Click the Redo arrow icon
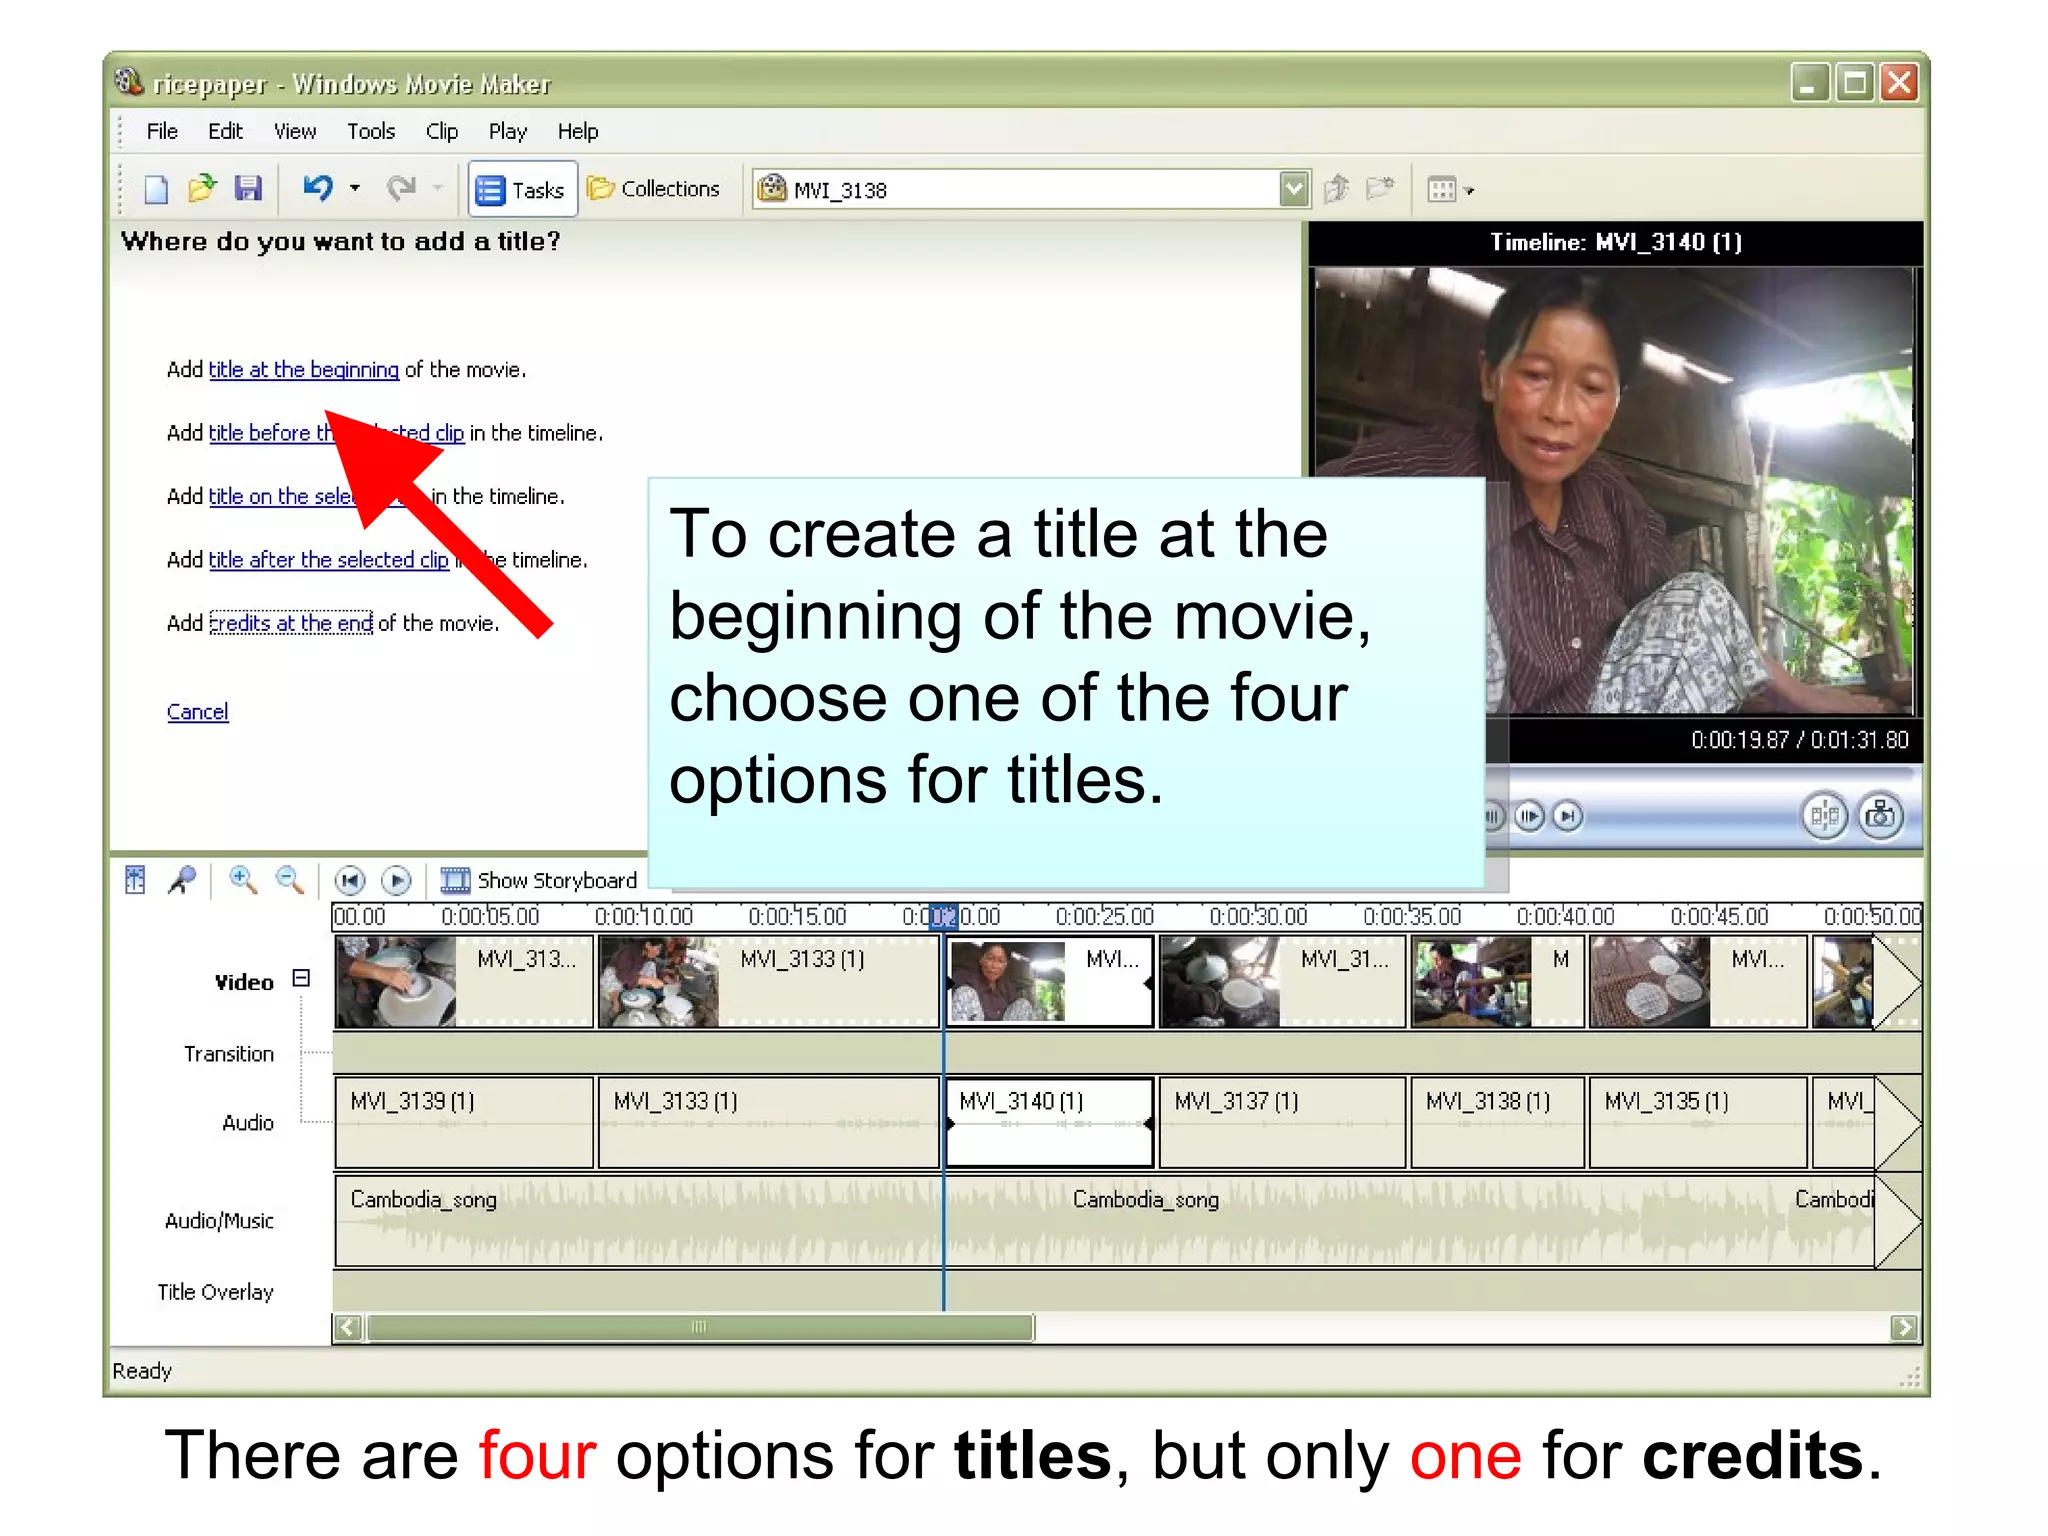This screenshot has height=1536, width=2048. [402, 188]
